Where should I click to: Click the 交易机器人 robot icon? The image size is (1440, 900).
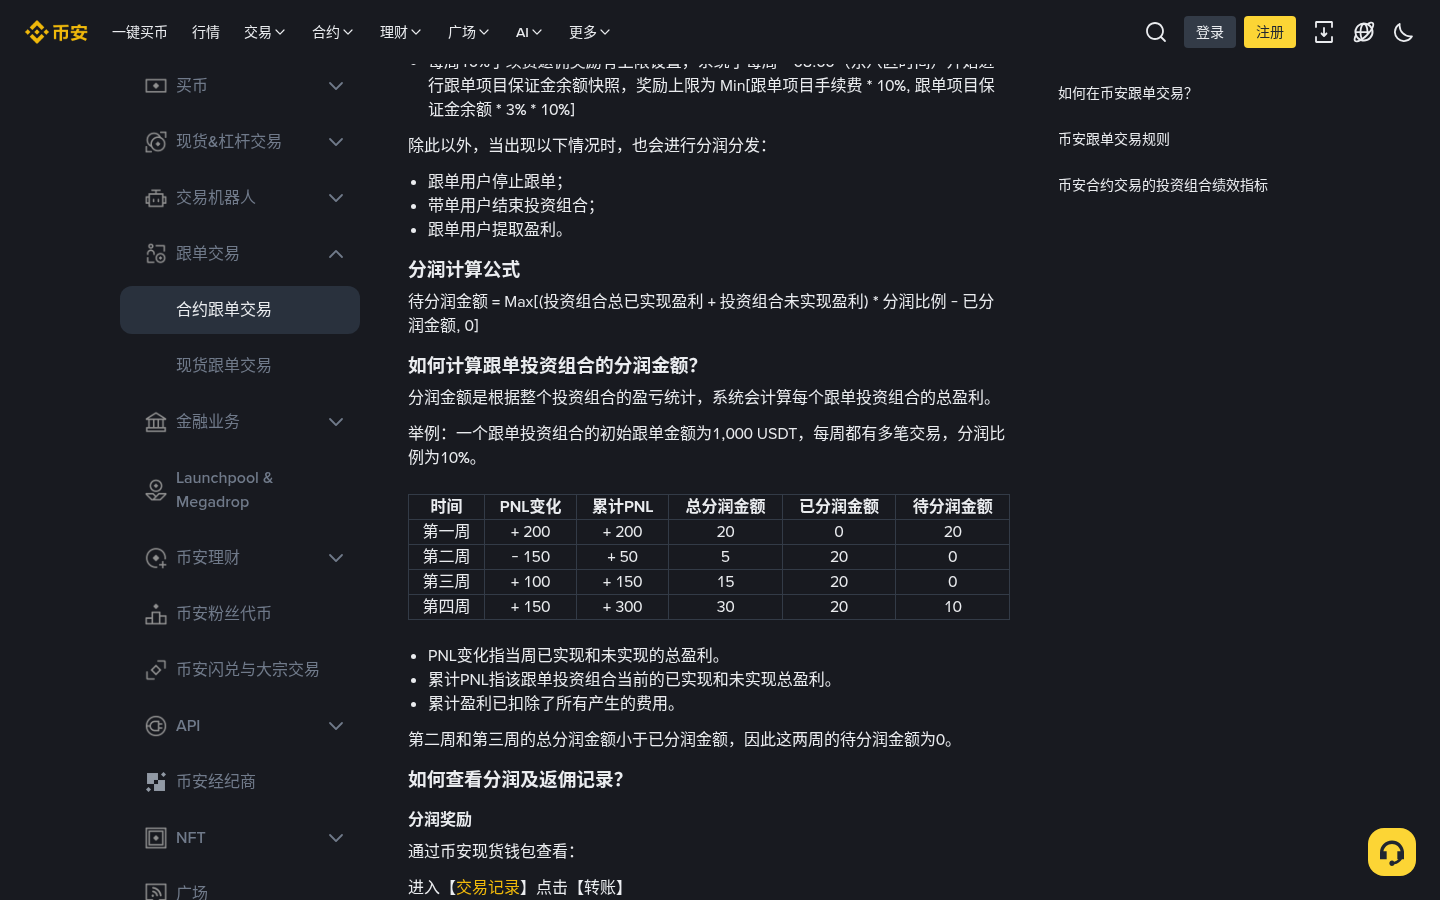(x=156, y=198)
